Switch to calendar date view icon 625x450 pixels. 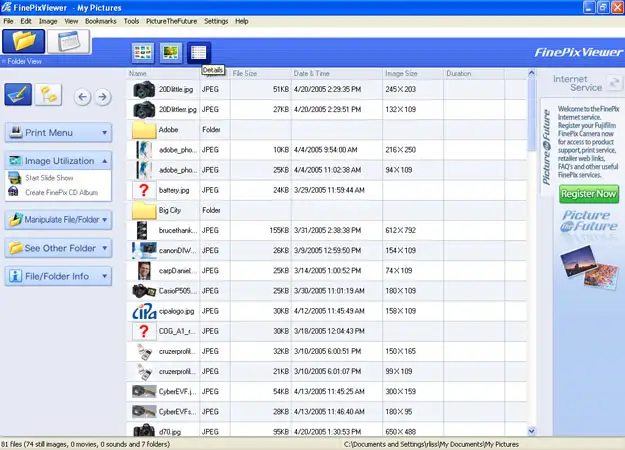(69, 41)
